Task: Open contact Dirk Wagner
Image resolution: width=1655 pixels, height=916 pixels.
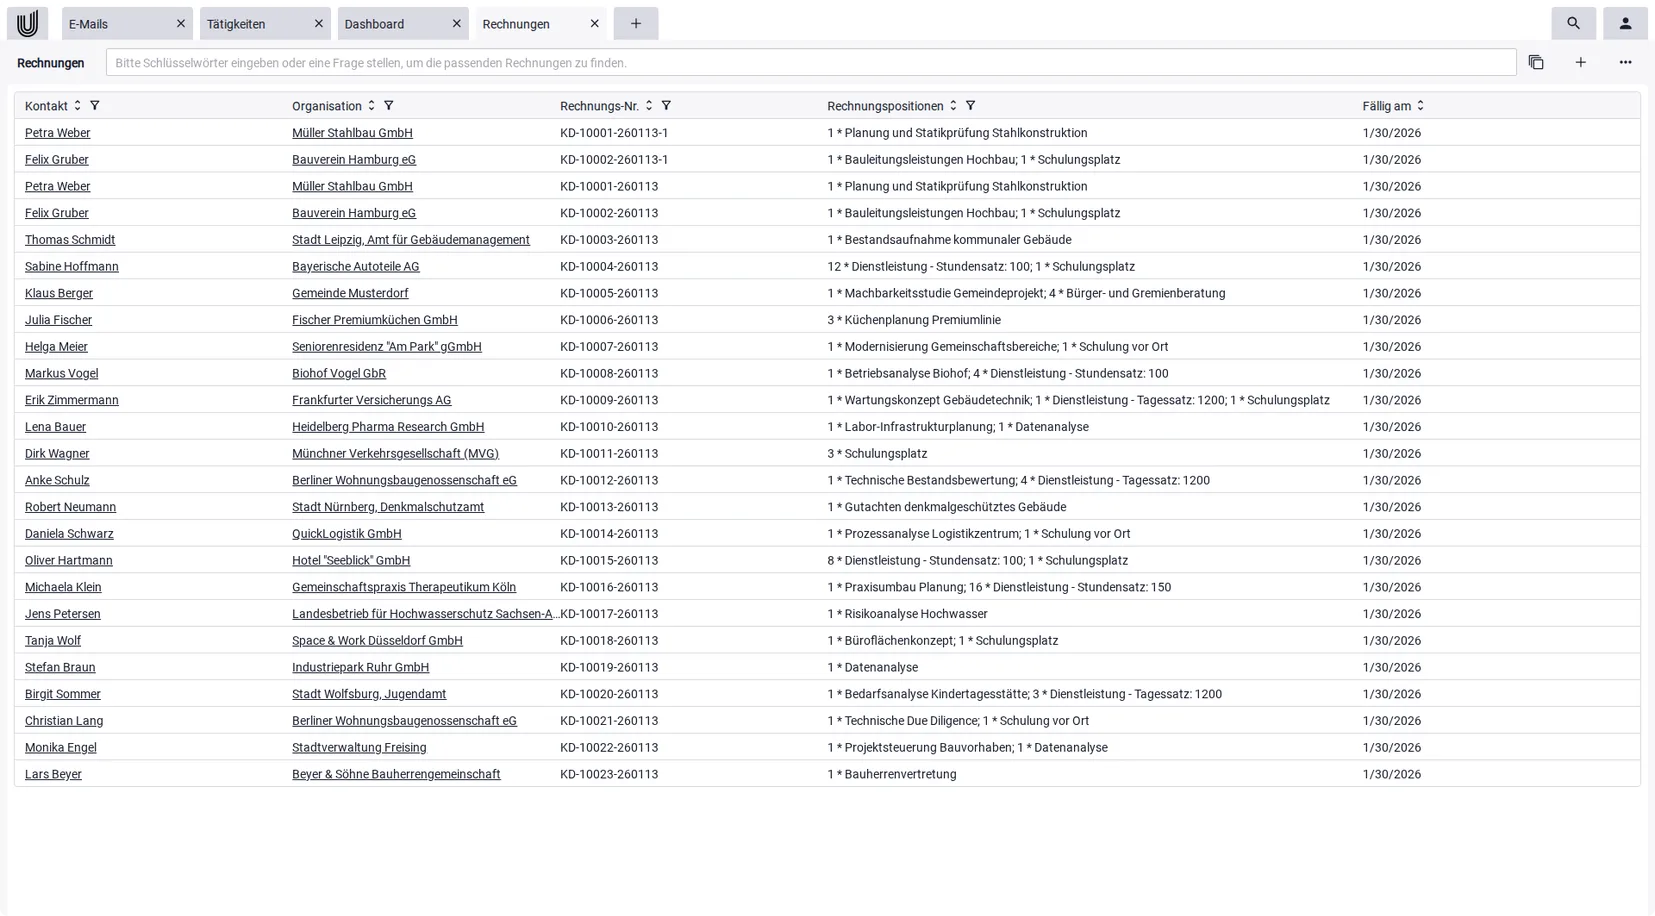Action: click(57, 454)
